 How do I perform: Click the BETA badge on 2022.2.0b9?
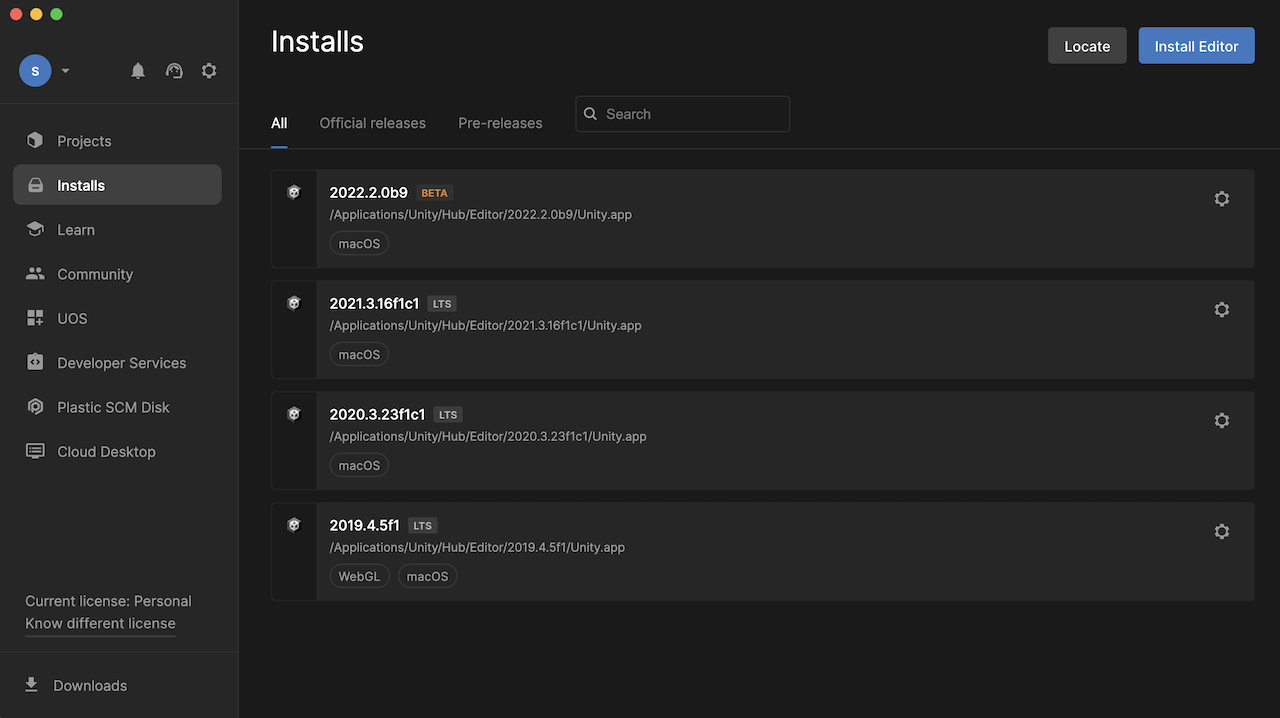tap(434, 193)
